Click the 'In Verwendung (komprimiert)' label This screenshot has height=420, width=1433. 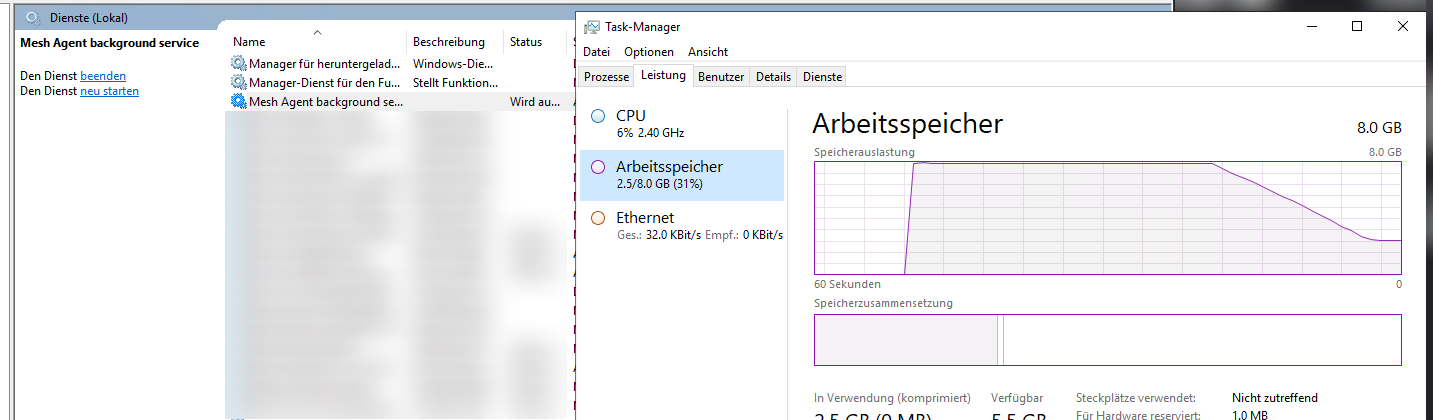coord(893,398)
